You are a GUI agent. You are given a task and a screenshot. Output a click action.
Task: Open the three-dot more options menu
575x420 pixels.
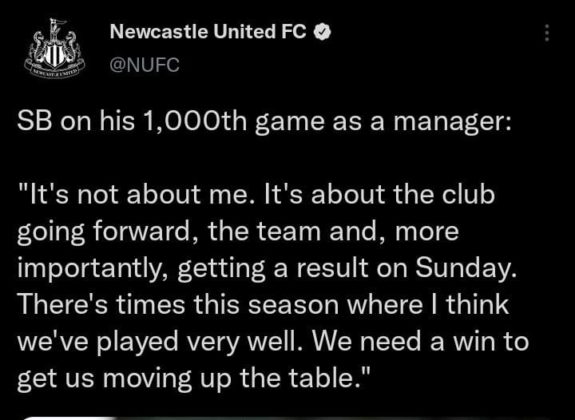tap(547, 33)
